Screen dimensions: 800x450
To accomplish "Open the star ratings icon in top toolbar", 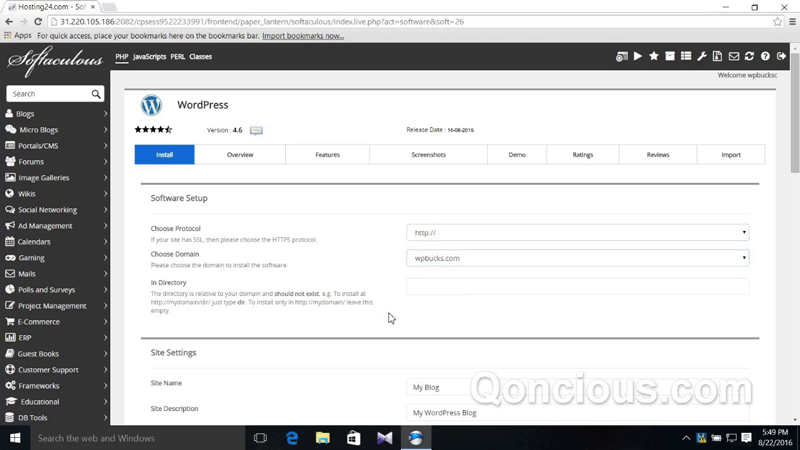I will 654,57.
